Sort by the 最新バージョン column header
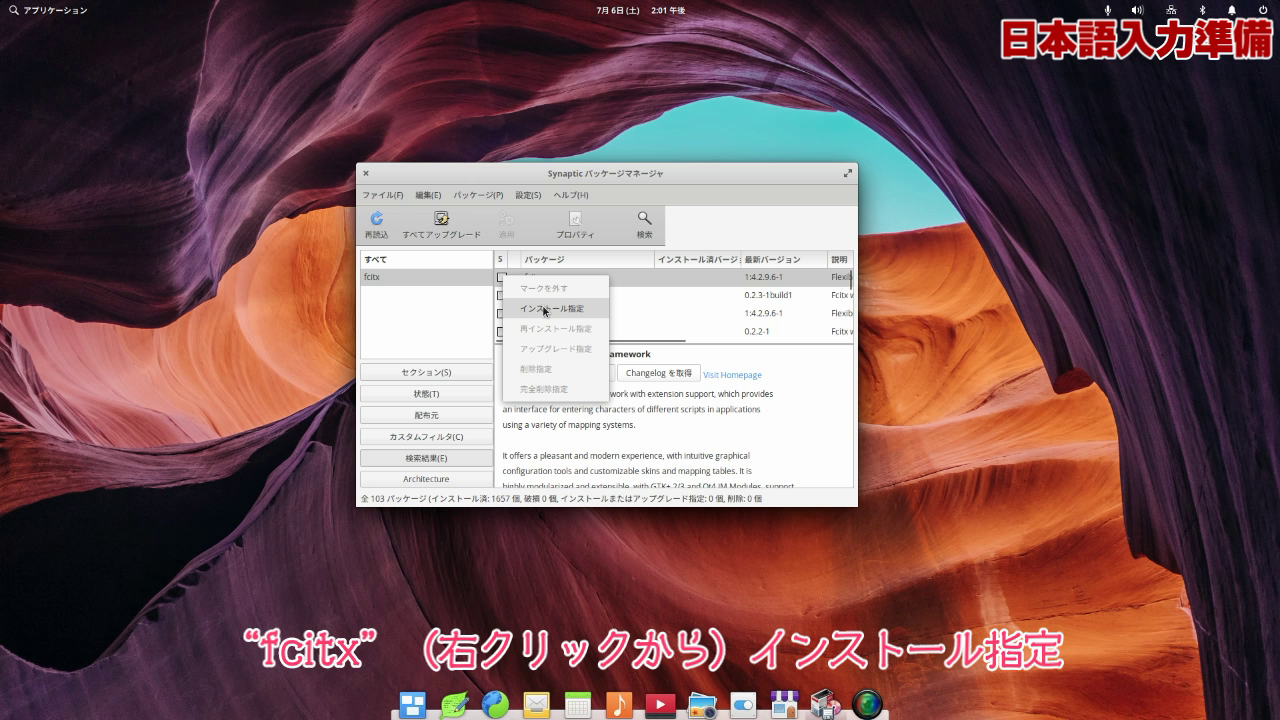 pos(784,259)
